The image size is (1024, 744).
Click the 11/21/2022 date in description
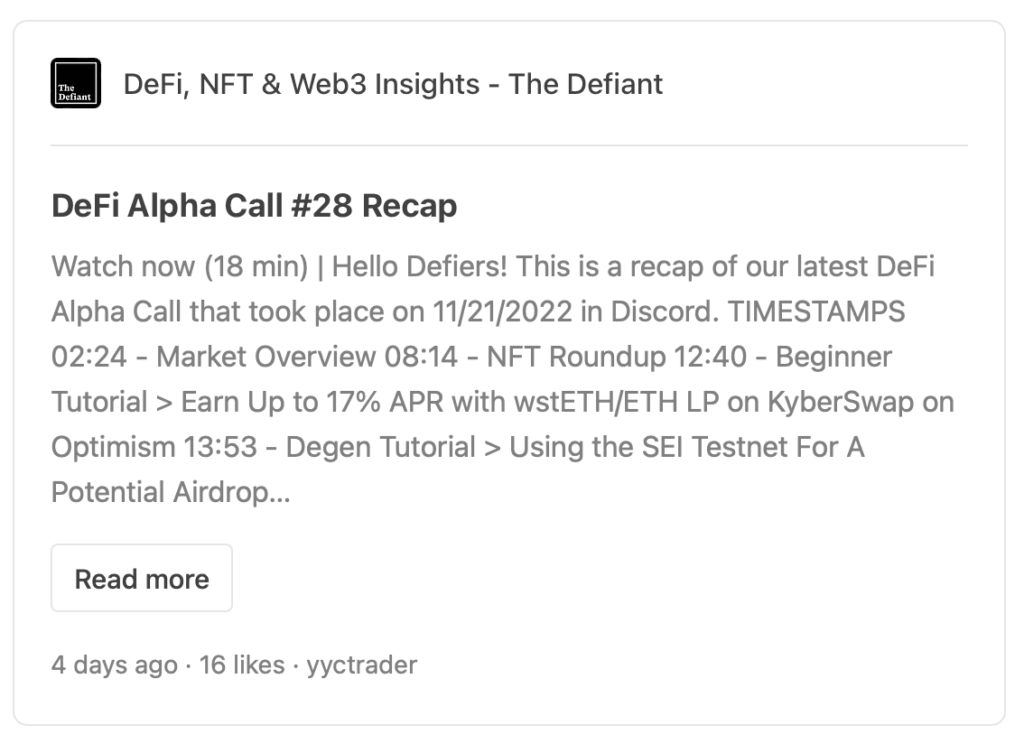tap(502, 312)
